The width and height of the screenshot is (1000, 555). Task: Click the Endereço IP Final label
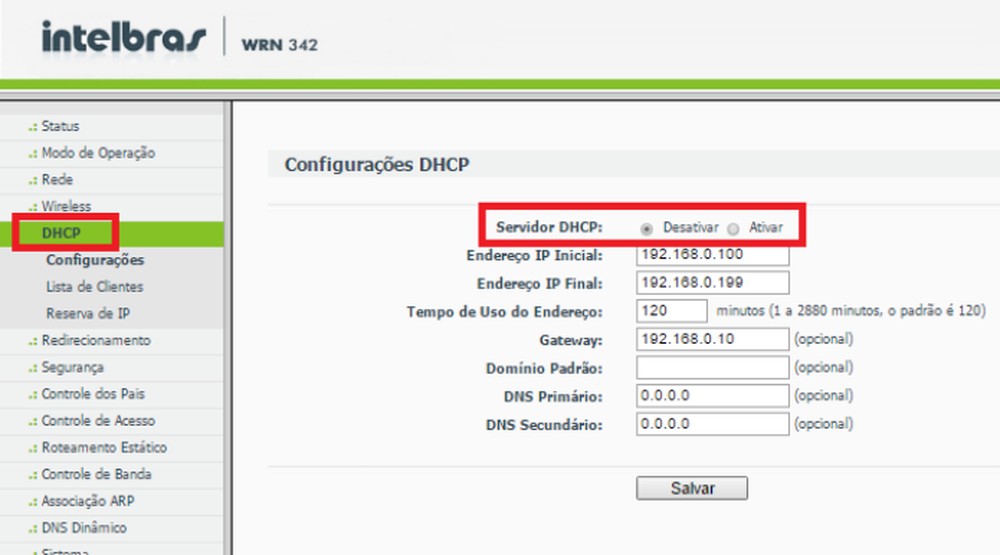pos(540,284)
